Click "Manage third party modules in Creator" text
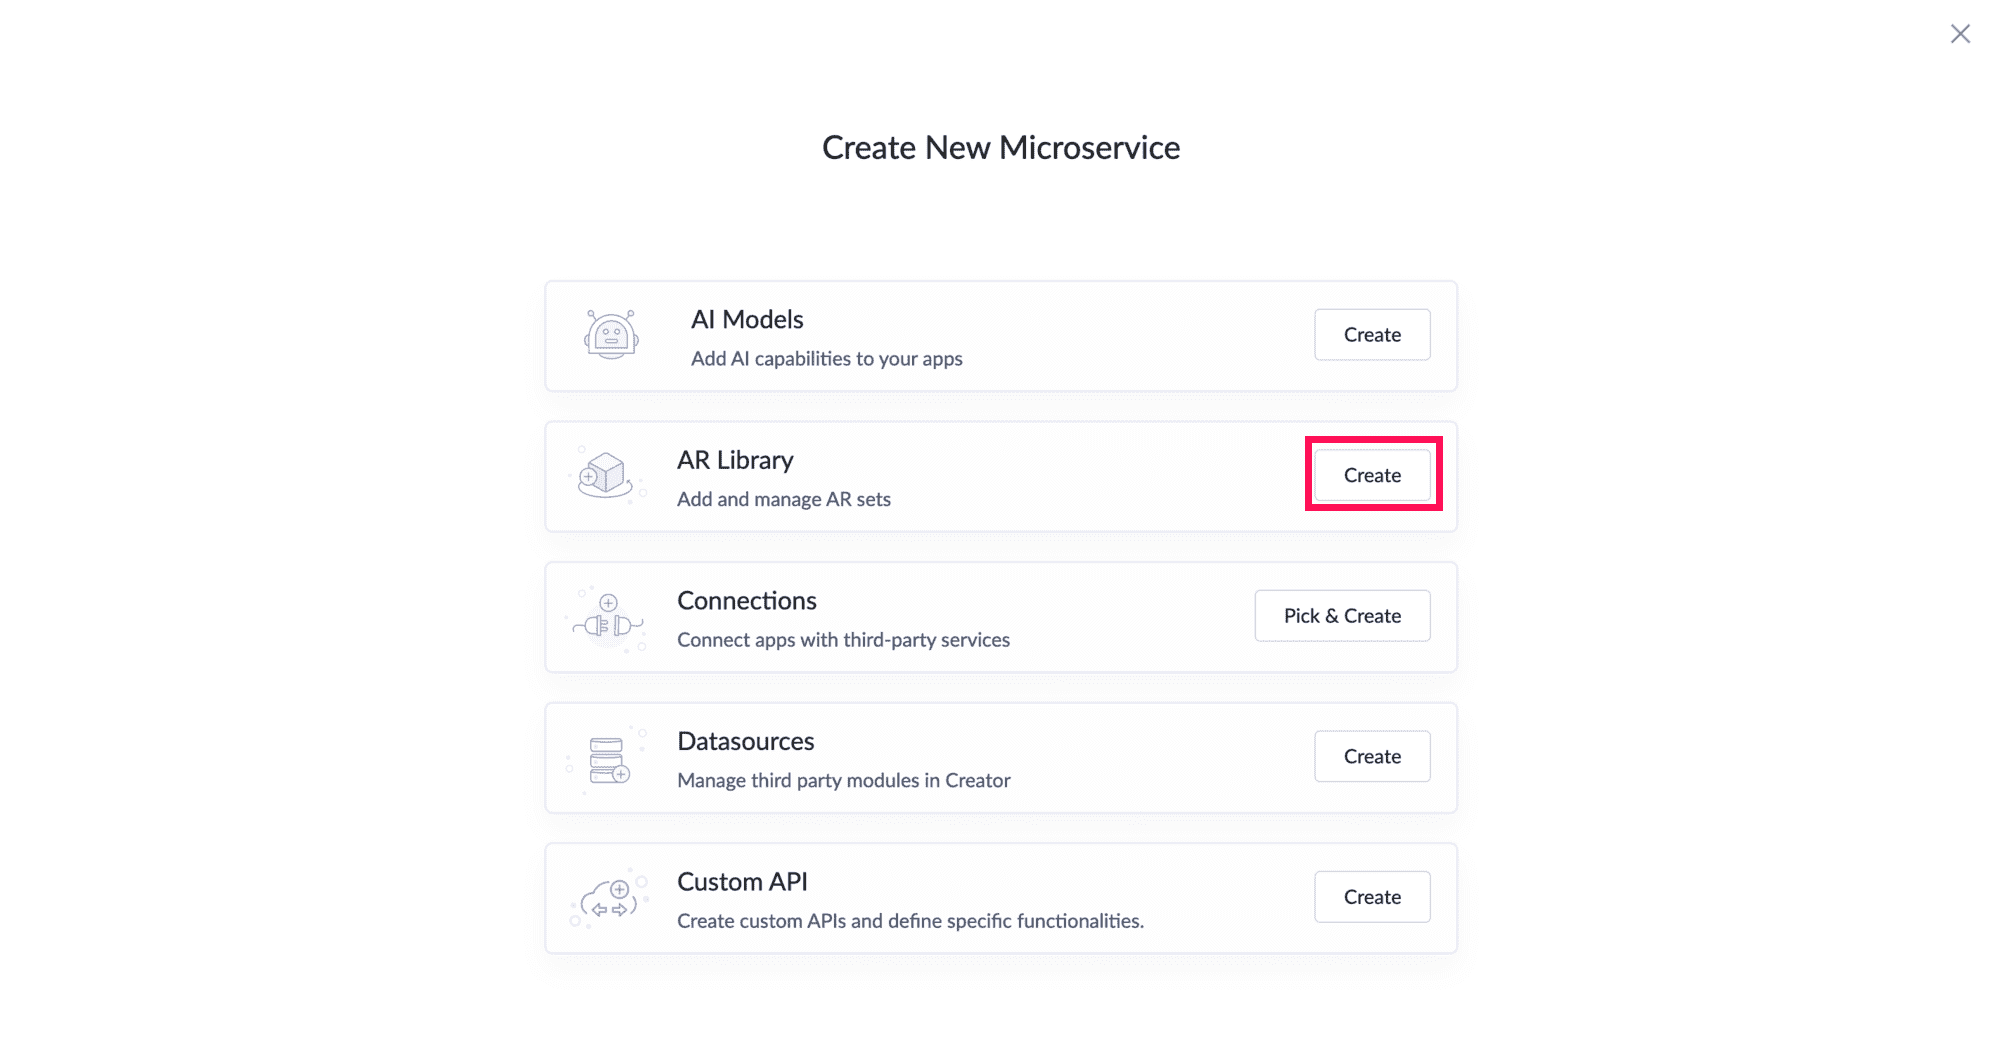2000x1060 pixels. pyautogui.click(x=843, y=781)
